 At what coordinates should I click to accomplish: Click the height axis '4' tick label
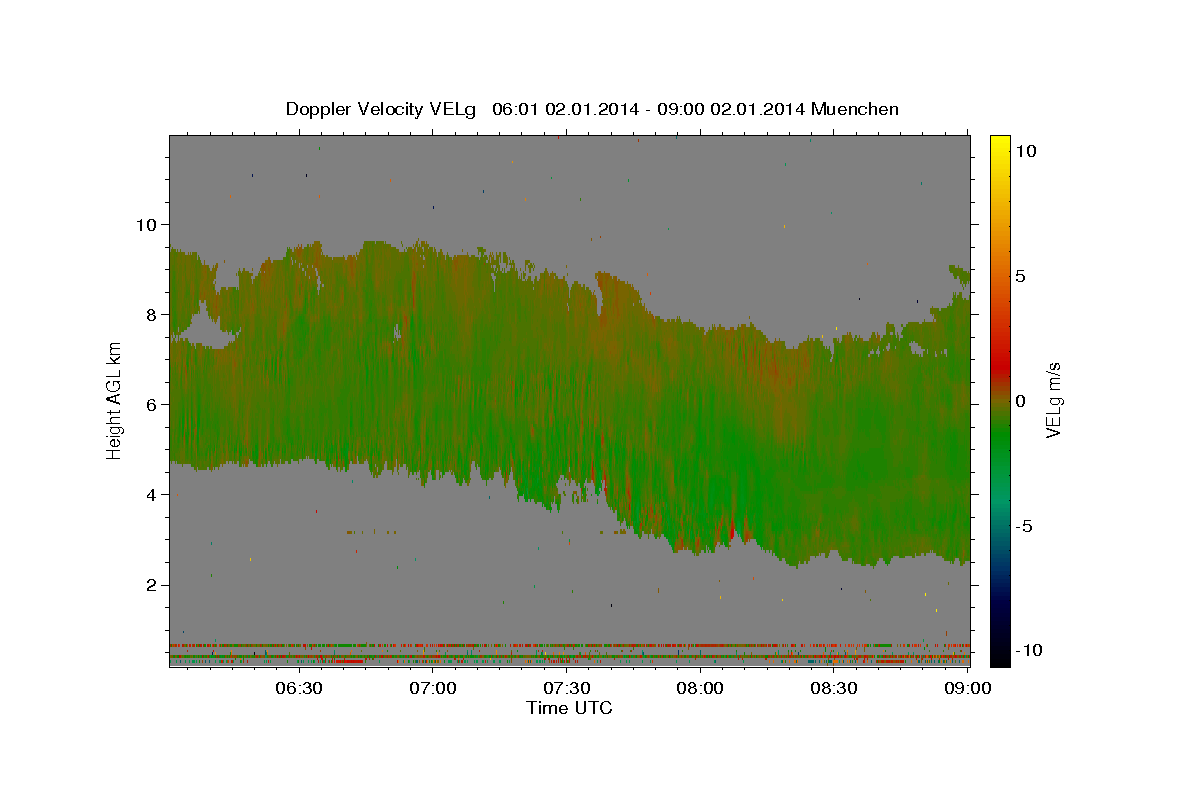152,494
